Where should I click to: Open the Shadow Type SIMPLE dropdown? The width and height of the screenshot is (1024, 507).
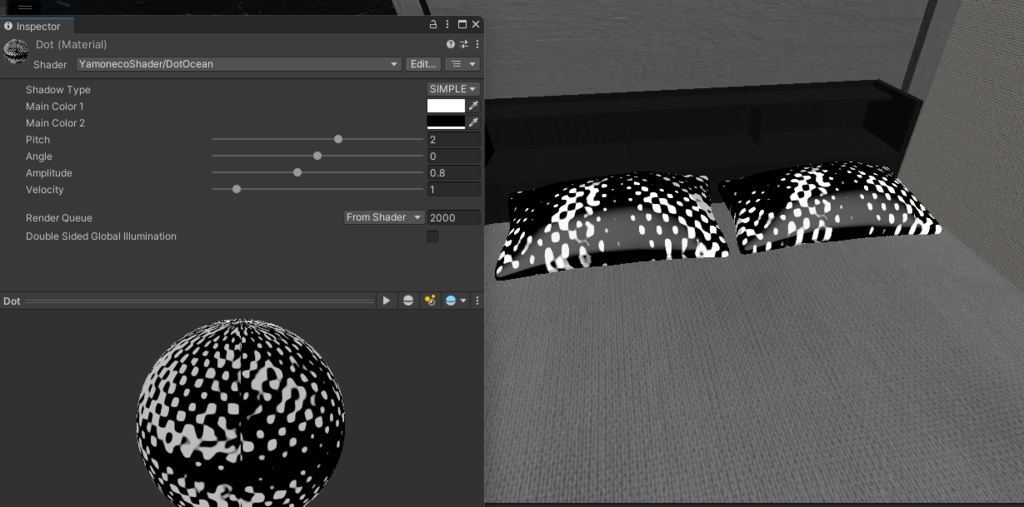[453, 90]
